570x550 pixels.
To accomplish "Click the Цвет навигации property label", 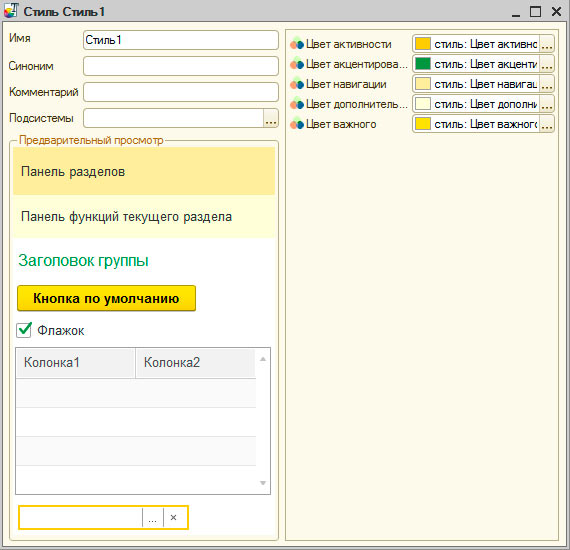I will click(x=346, y=84).
